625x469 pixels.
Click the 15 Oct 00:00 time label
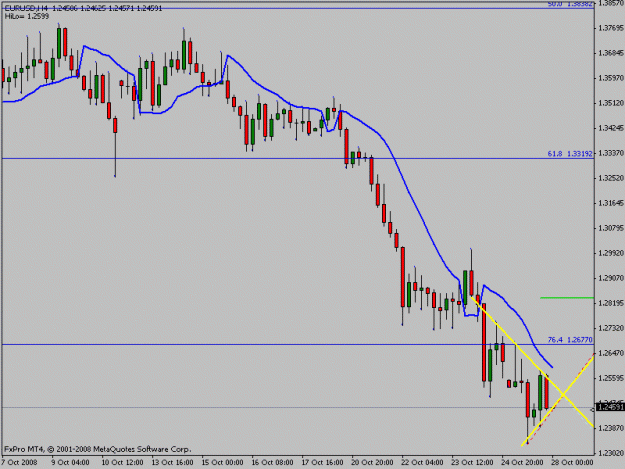click(x=222, y=463)
